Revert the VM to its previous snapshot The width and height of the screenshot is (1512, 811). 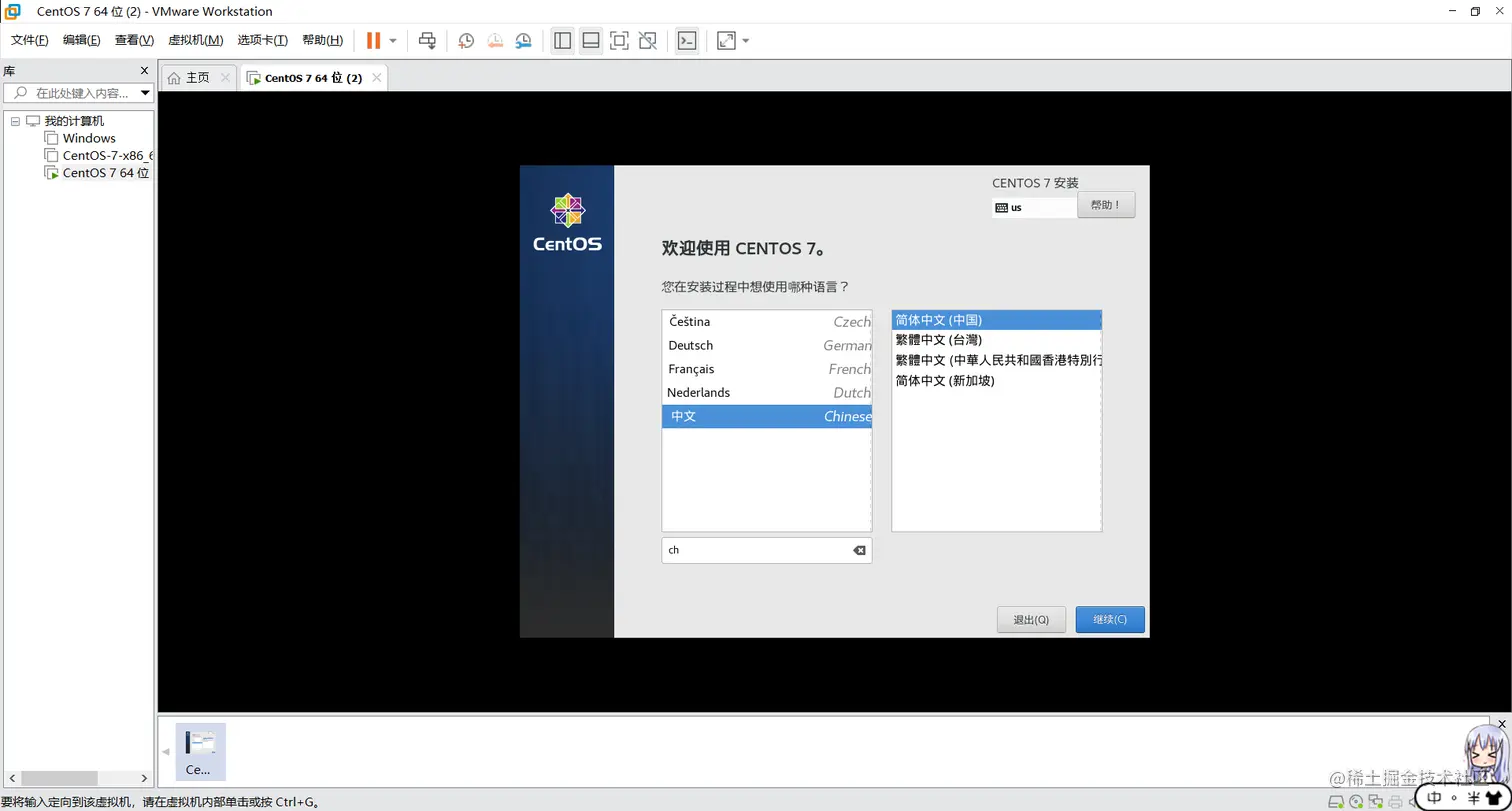point(495,41)
